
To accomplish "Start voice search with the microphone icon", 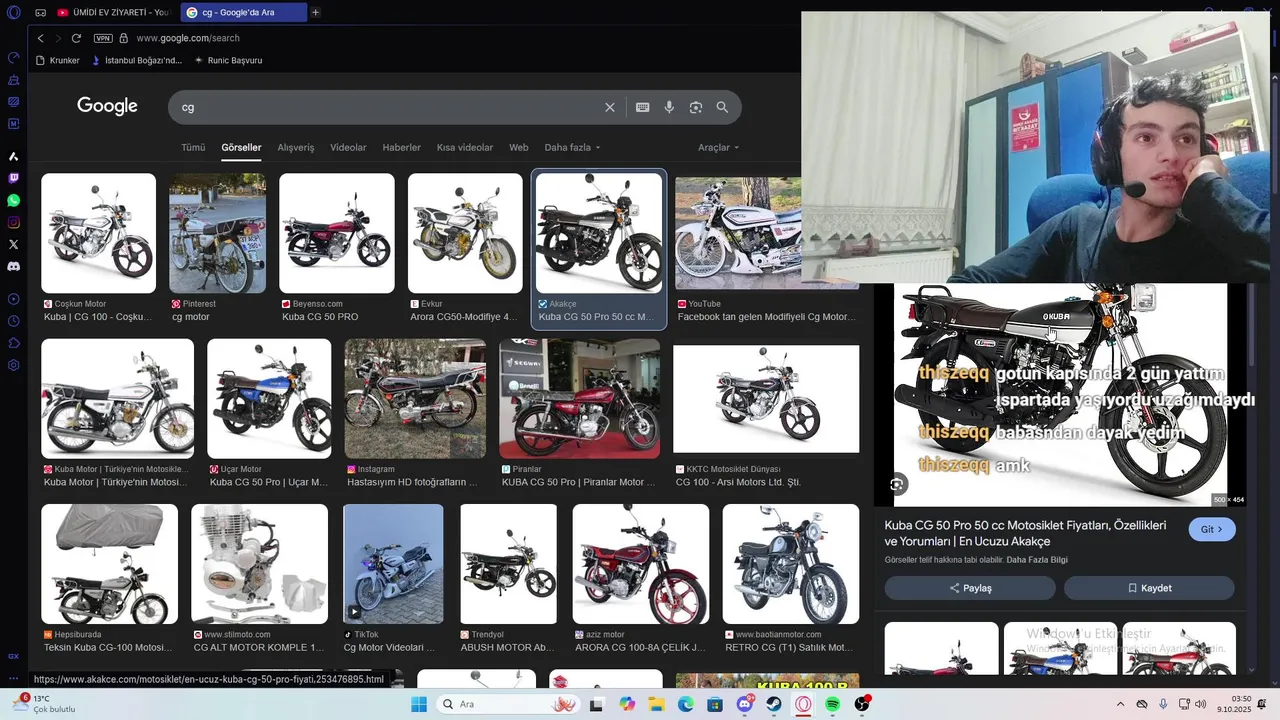I will pyautogui.click(x=669, y=107).
